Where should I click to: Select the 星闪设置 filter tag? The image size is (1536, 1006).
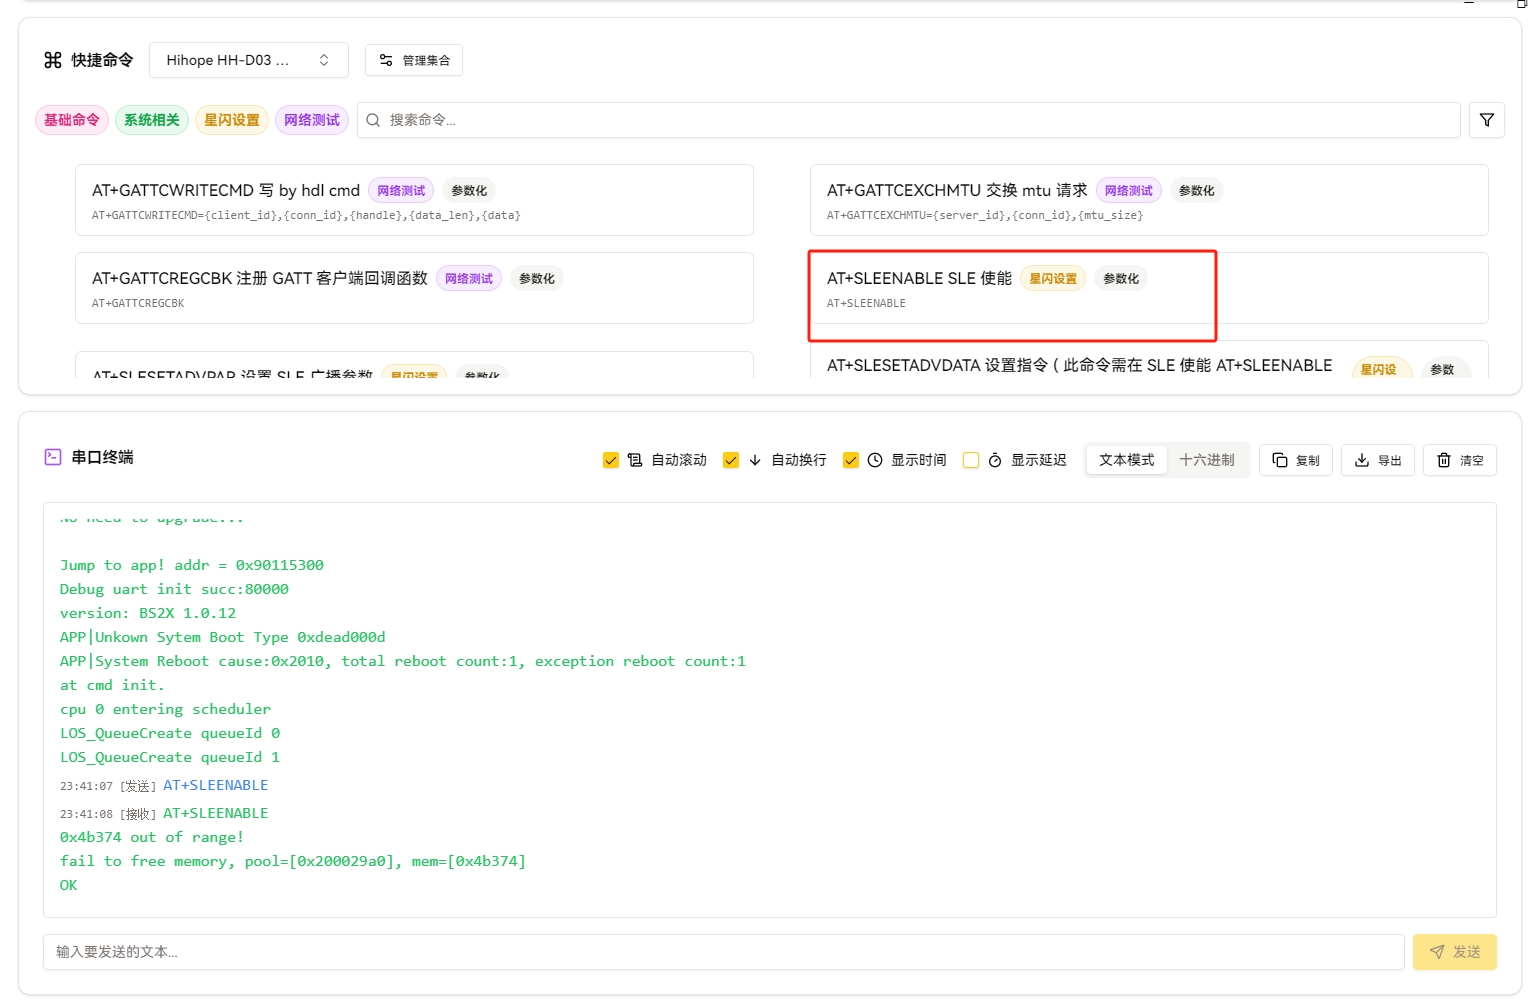pos(232,120)
